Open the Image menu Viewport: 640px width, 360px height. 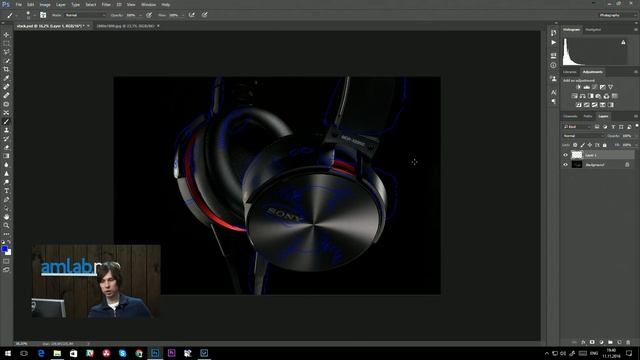pyautogui.click(x=45, y=4)
